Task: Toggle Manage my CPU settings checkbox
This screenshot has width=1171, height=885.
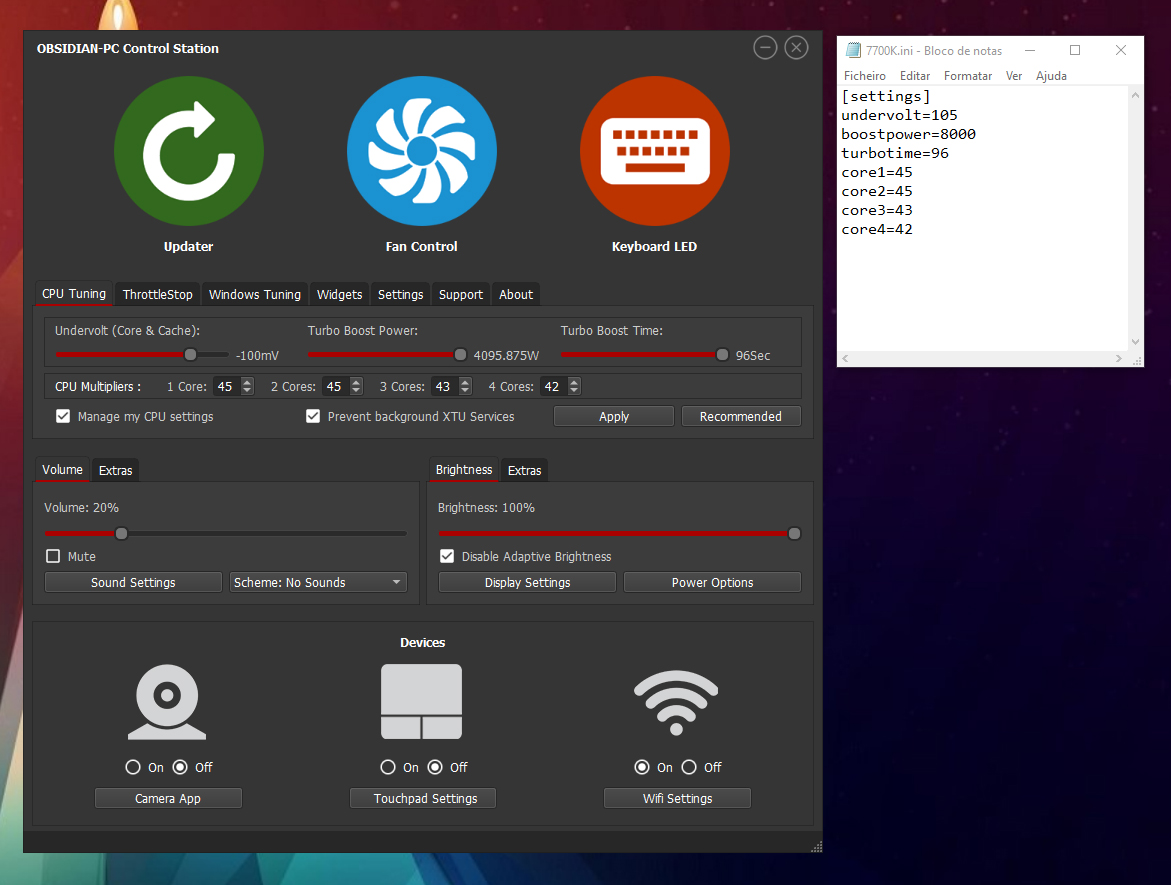Action: [x=63, y=416]
